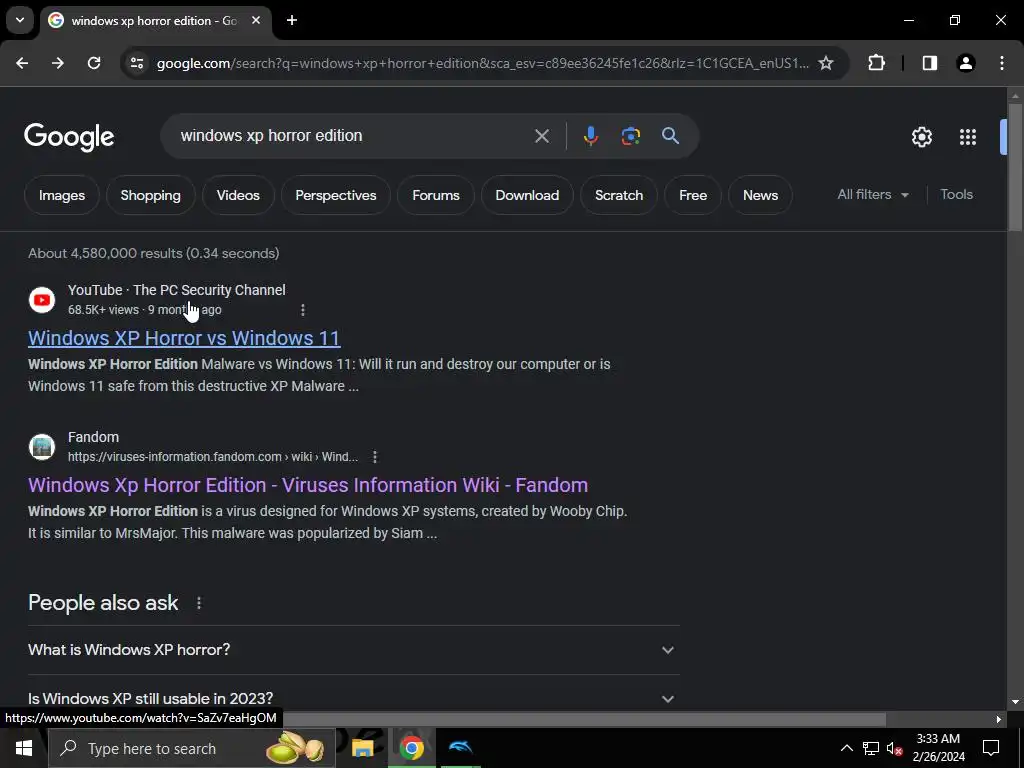This screenshot has width=1024, height=768.
Task: Click the YouTube · The PC Security Channel source
Action: [176, 290]
